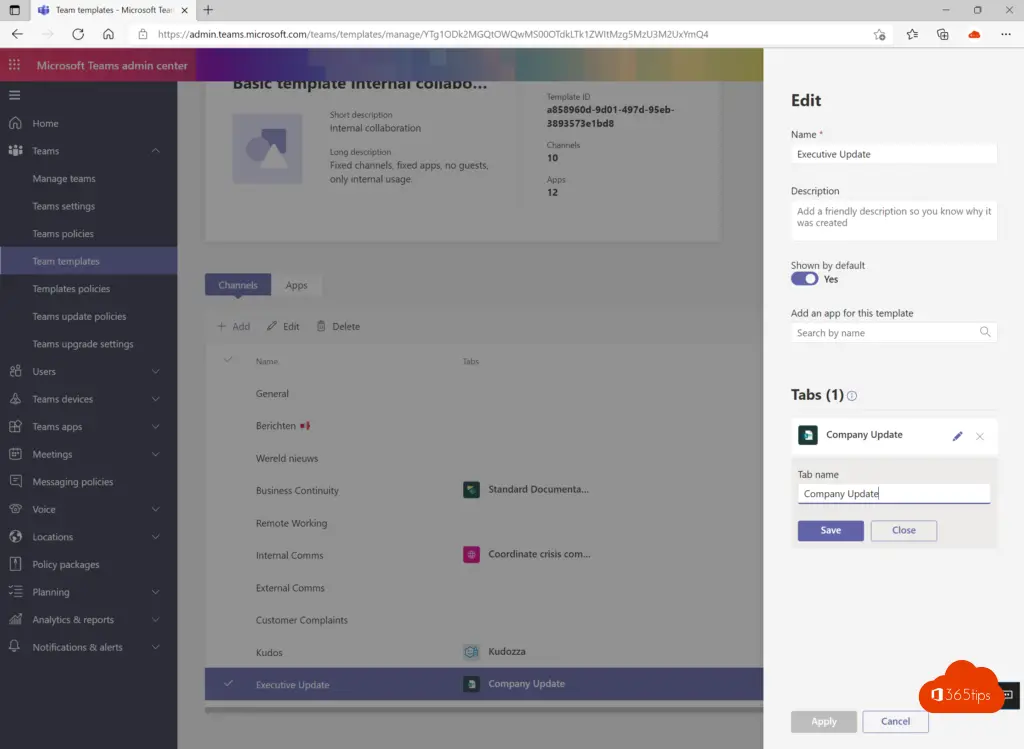The height and width of the screenshot is (749, 1024).
Task: Toggle the select-all channels checkmark
Action: pyautogui.click(x=228, y=360)
